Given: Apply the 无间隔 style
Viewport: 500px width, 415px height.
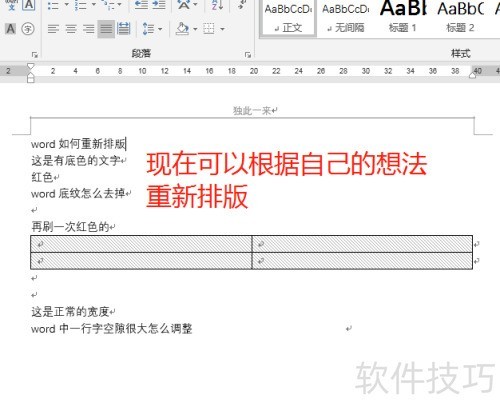Looking at the screenshot, I should click(x=346, y=17).
